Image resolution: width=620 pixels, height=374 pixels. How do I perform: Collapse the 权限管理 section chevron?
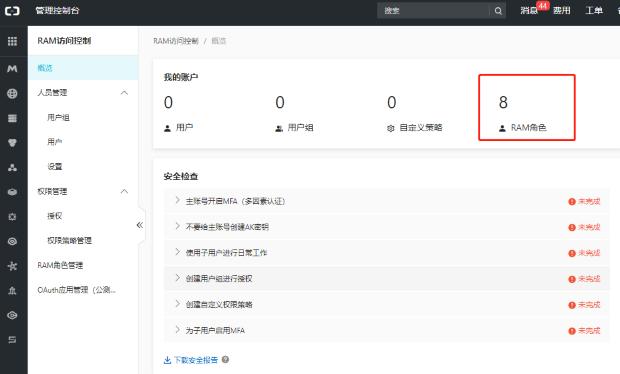pos(124,191)
